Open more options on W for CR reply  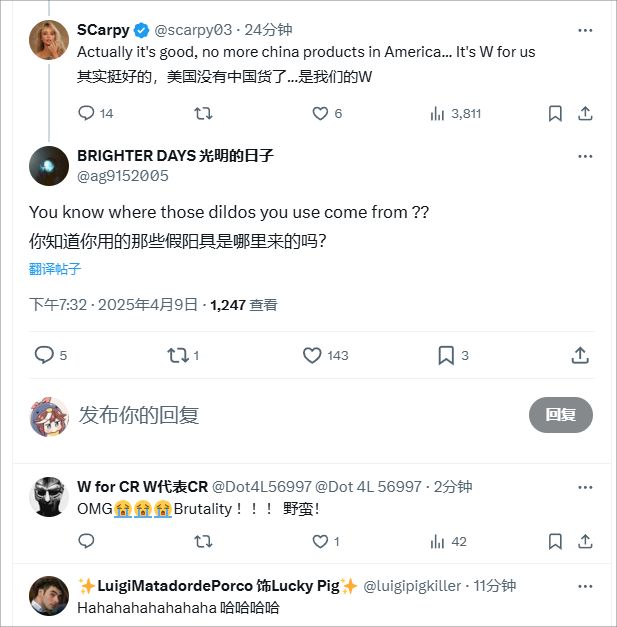coord(585,487)
